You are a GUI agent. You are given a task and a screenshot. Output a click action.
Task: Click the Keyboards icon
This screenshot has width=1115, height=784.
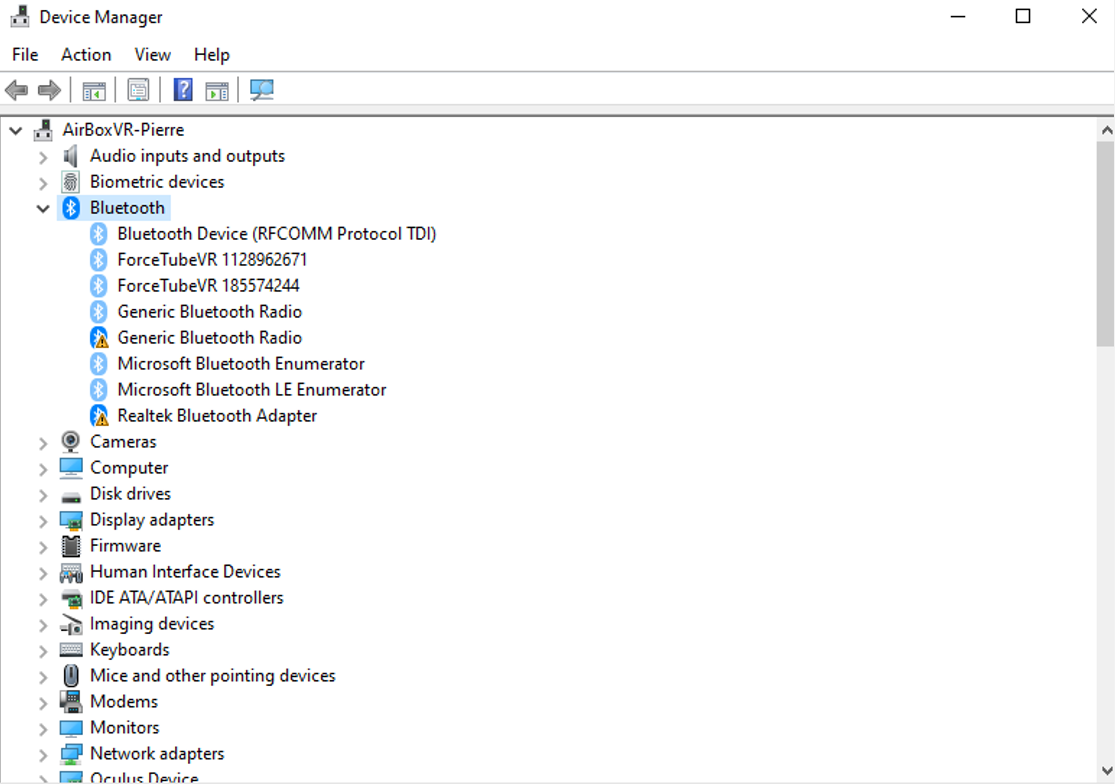coord(70,650)
